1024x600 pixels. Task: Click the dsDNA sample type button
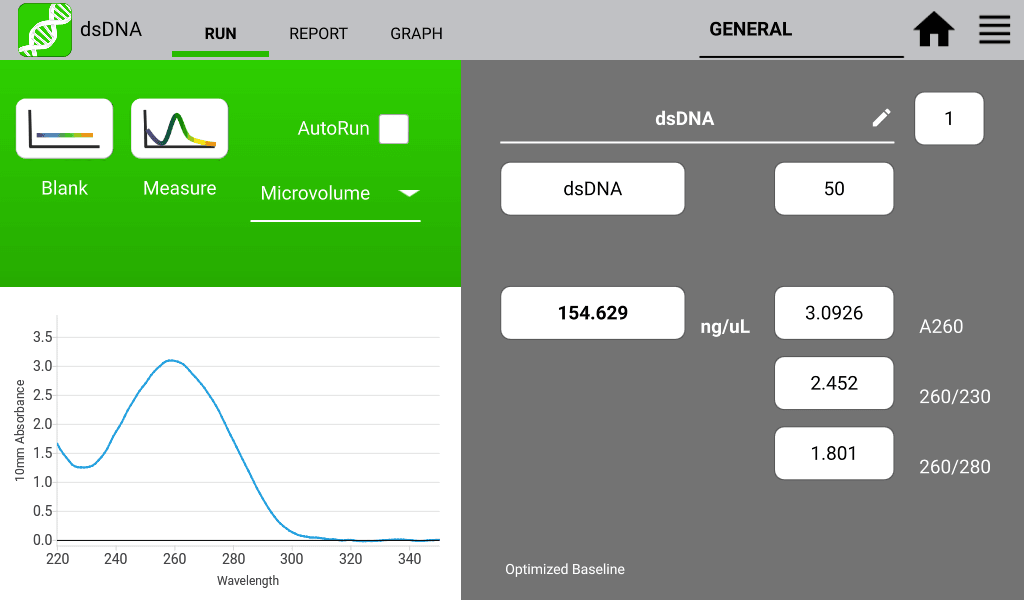point(592,189)
